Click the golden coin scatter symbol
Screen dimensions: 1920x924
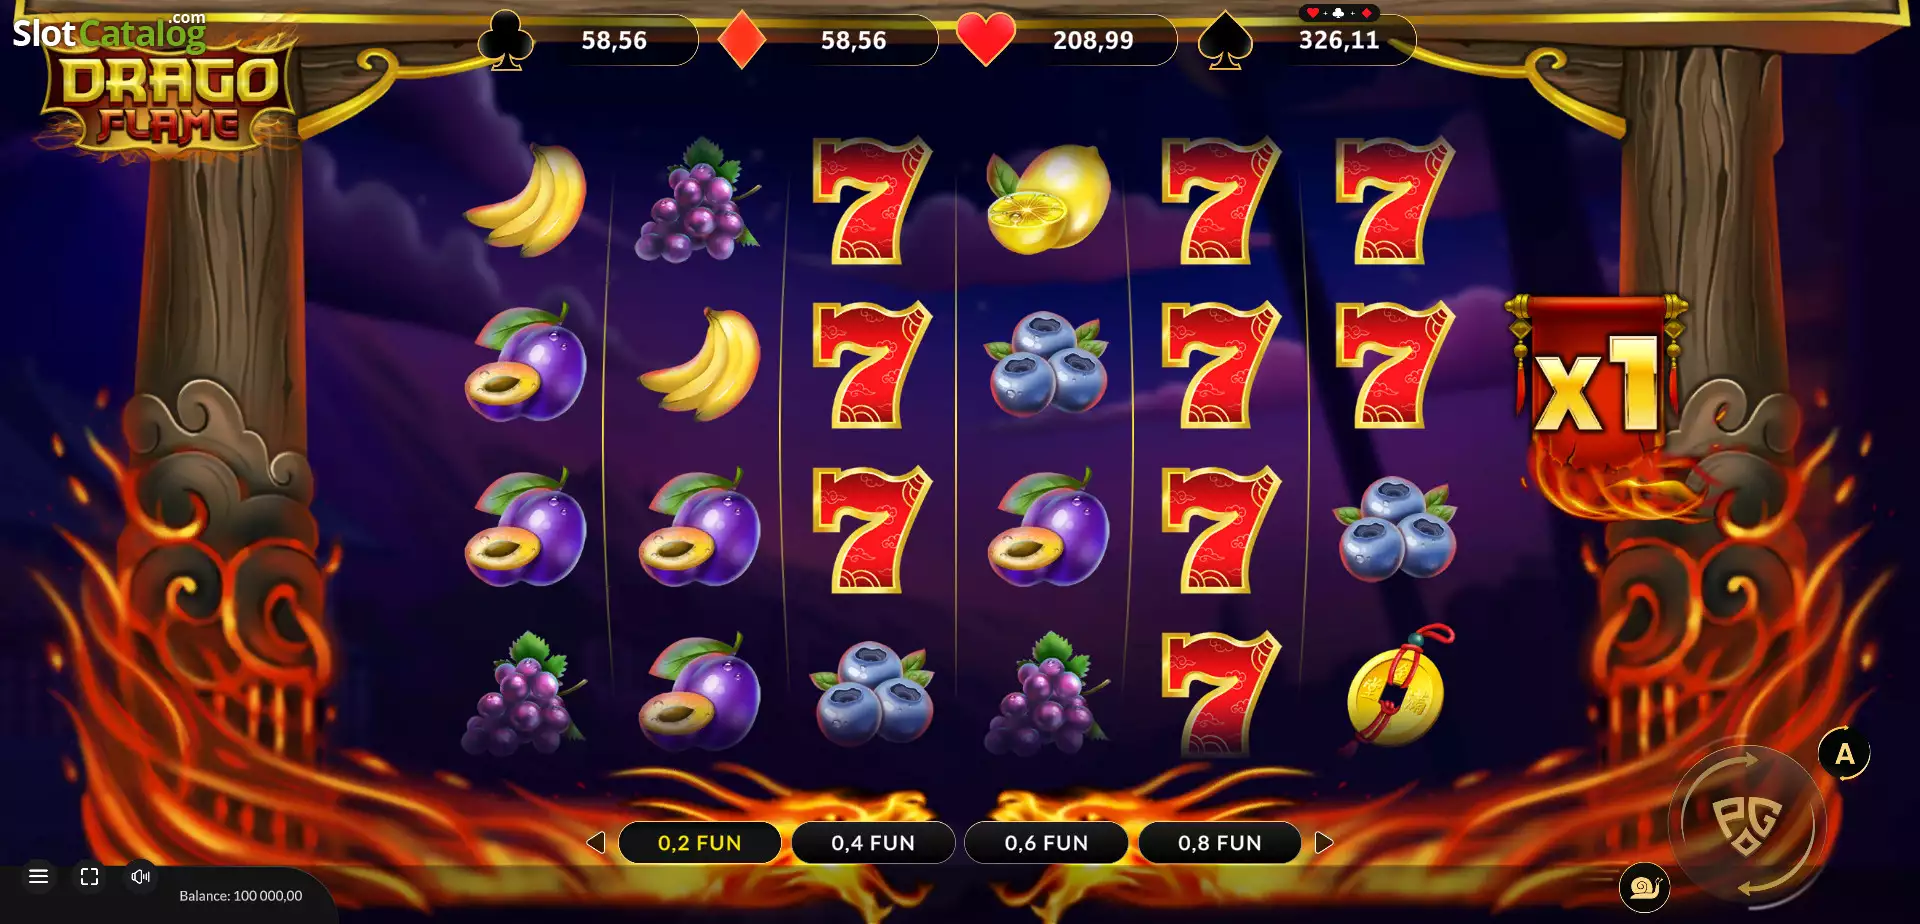pos(1397,690)
